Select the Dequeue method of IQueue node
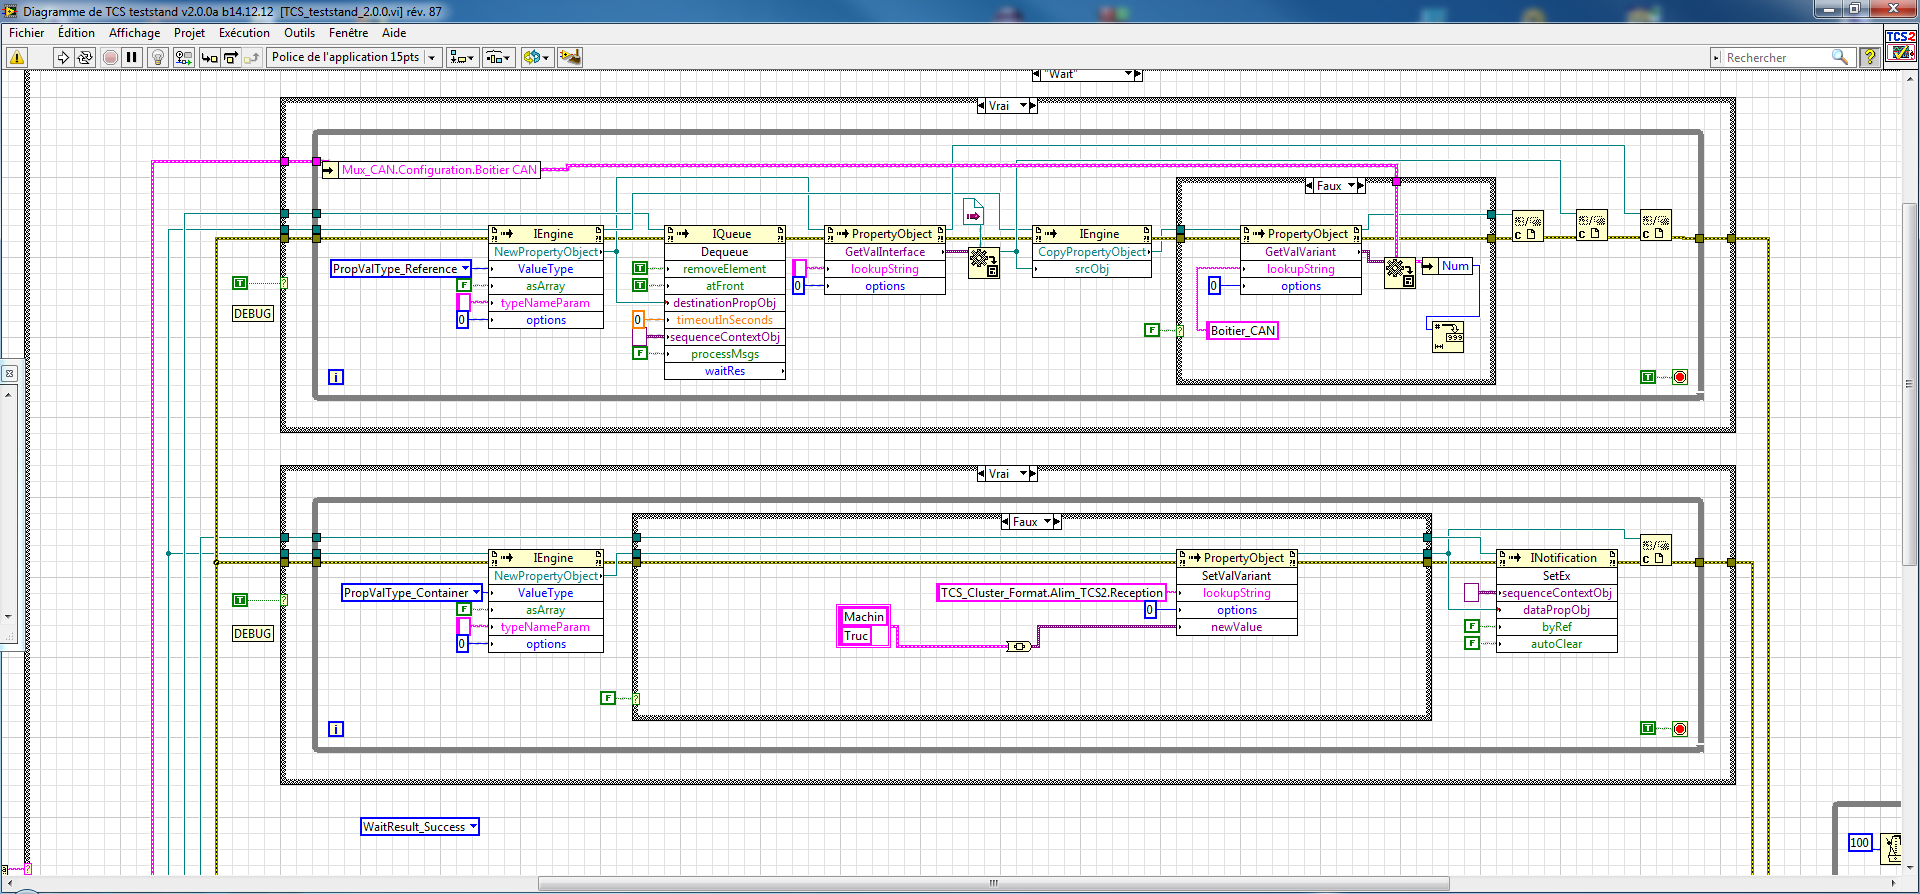Image resolution: width=1920 pixels, height=894 pixels. click(725, 251)
